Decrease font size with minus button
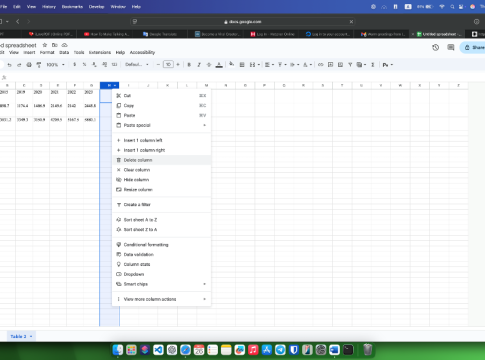Image resolution: width=485 pixels, height=360 pixels. [x=158, y=65]
